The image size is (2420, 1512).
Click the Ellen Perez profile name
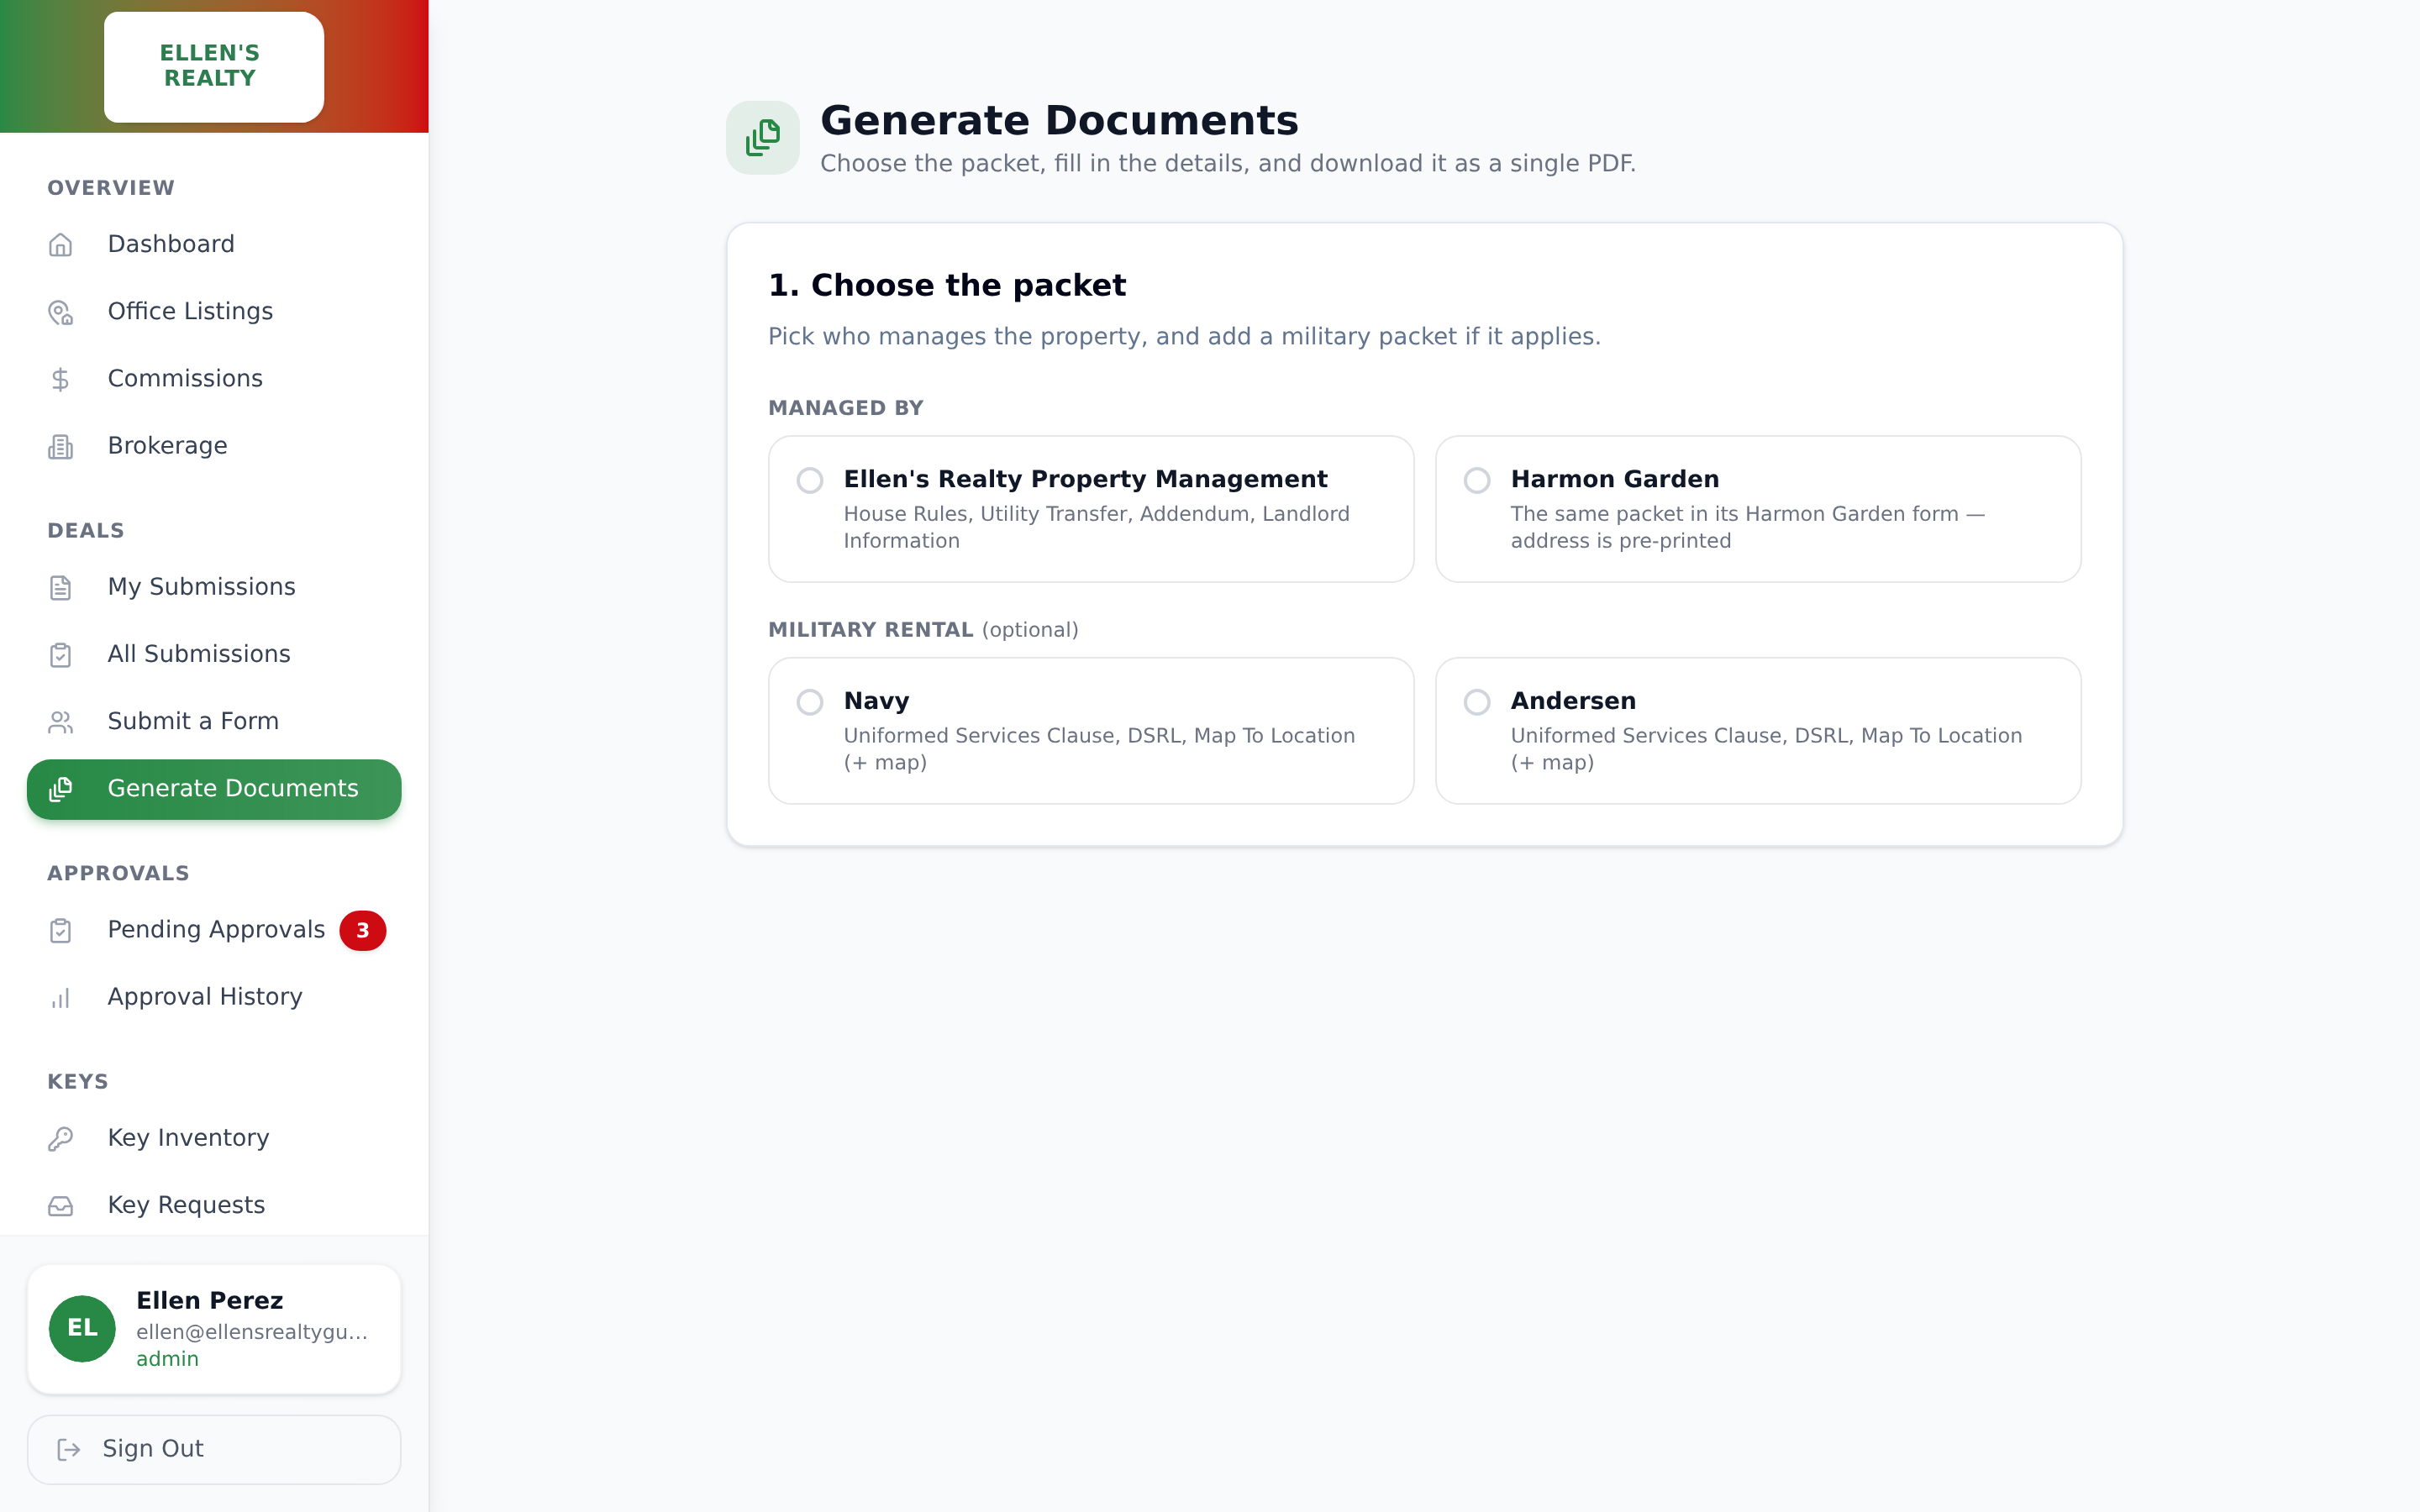210,1301
